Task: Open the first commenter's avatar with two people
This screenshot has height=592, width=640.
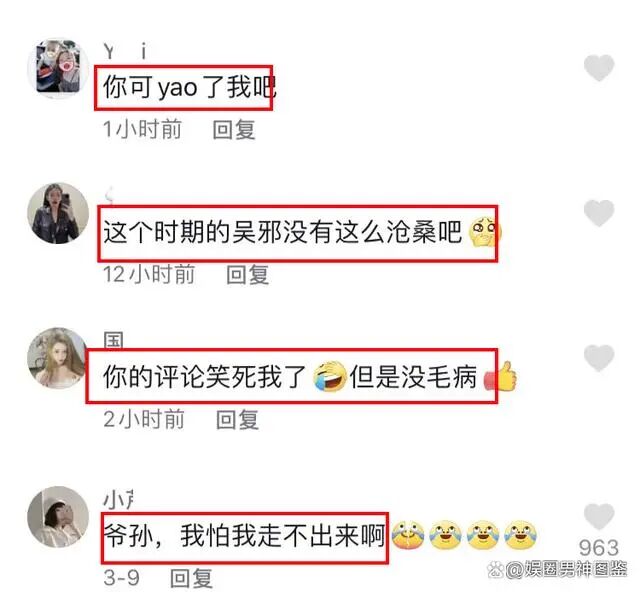Action: click(x=58, y=68)
